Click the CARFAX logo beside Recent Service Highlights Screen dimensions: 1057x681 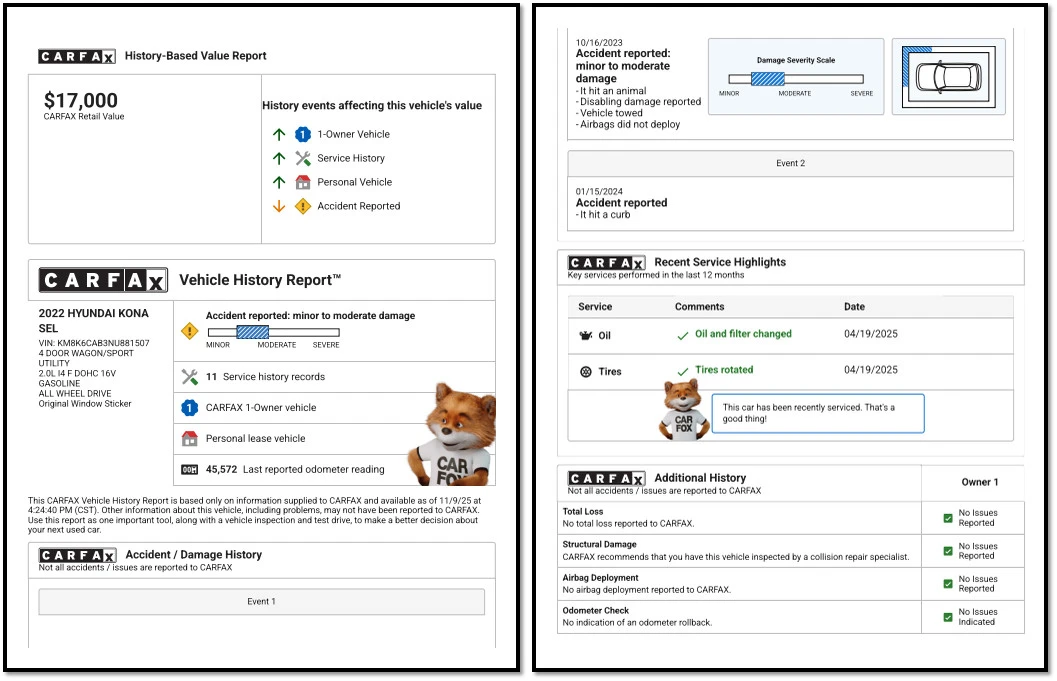[x=607, y=263]
